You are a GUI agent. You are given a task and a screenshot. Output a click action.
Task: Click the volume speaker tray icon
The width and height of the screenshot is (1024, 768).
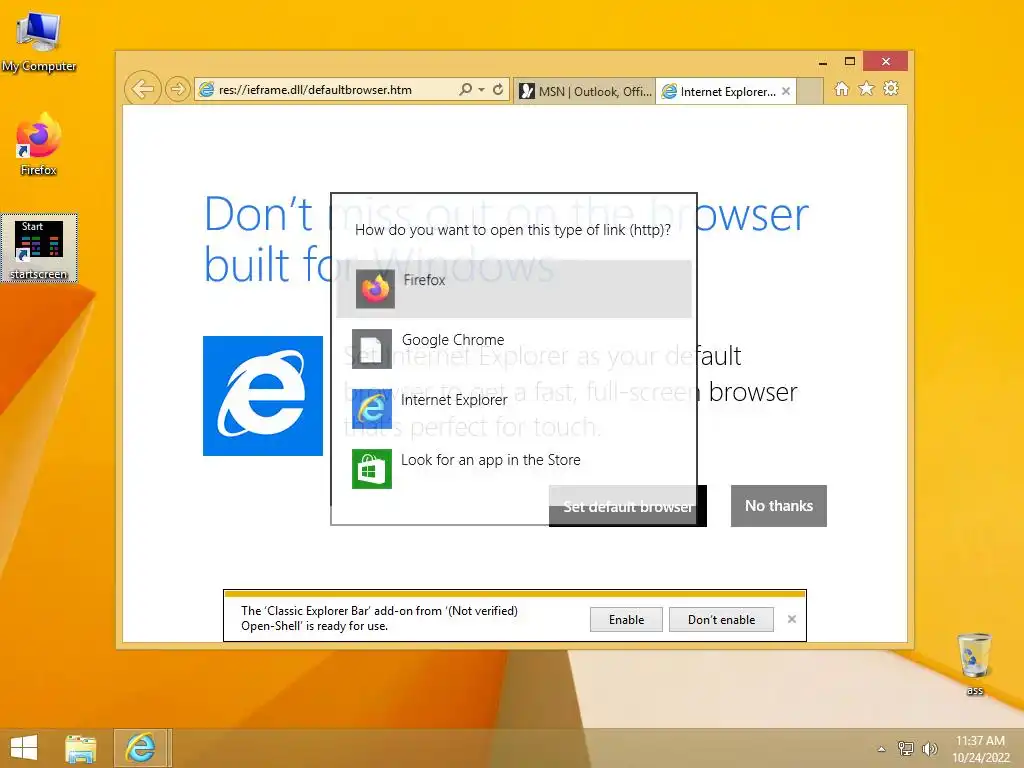(929, 748)
